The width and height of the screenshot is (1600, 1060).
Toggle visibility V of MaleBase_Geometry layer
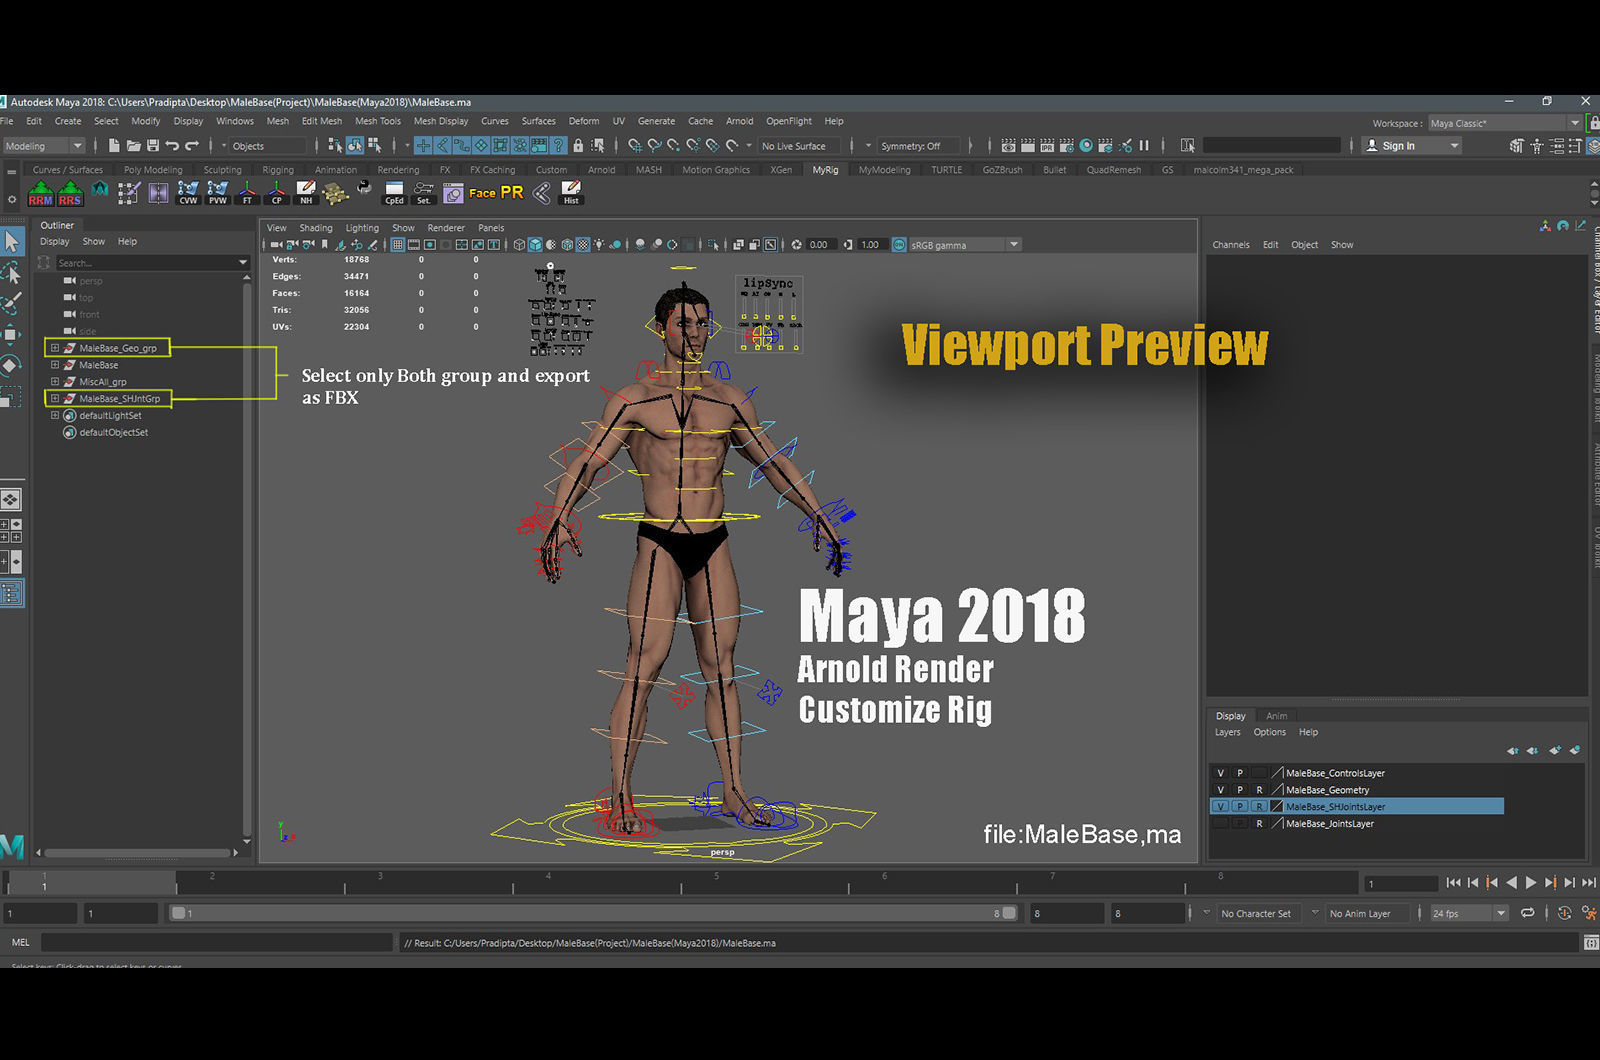coord(1220,790)
